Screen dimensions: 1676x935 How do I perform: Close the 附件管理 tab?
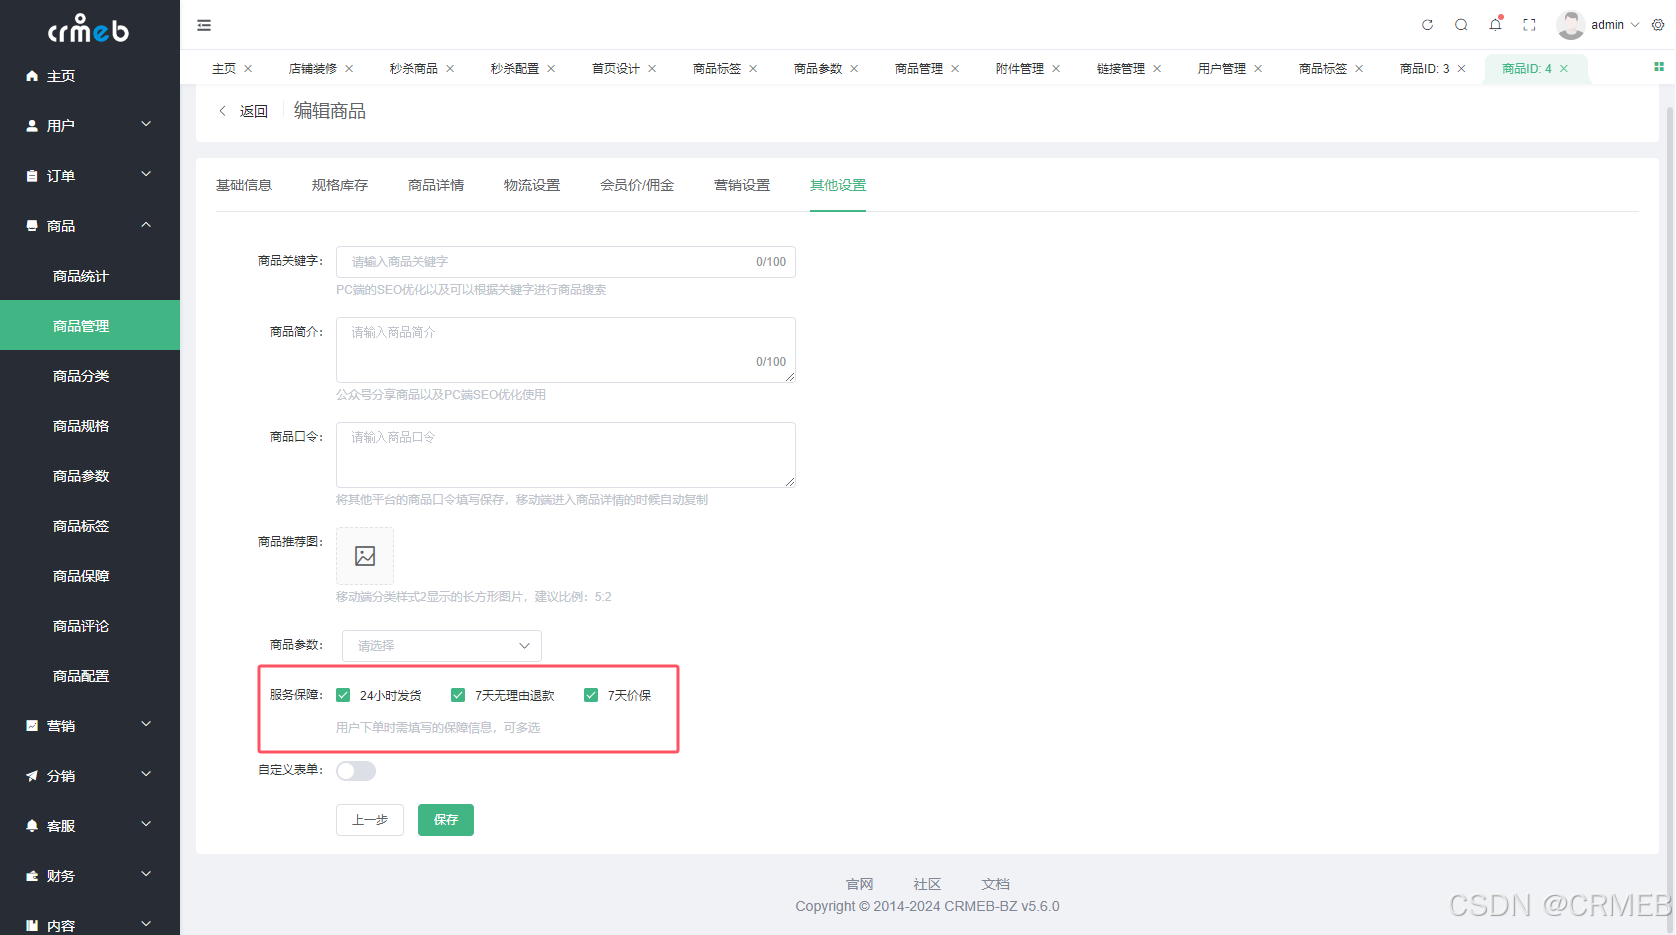click(1056, 69)
